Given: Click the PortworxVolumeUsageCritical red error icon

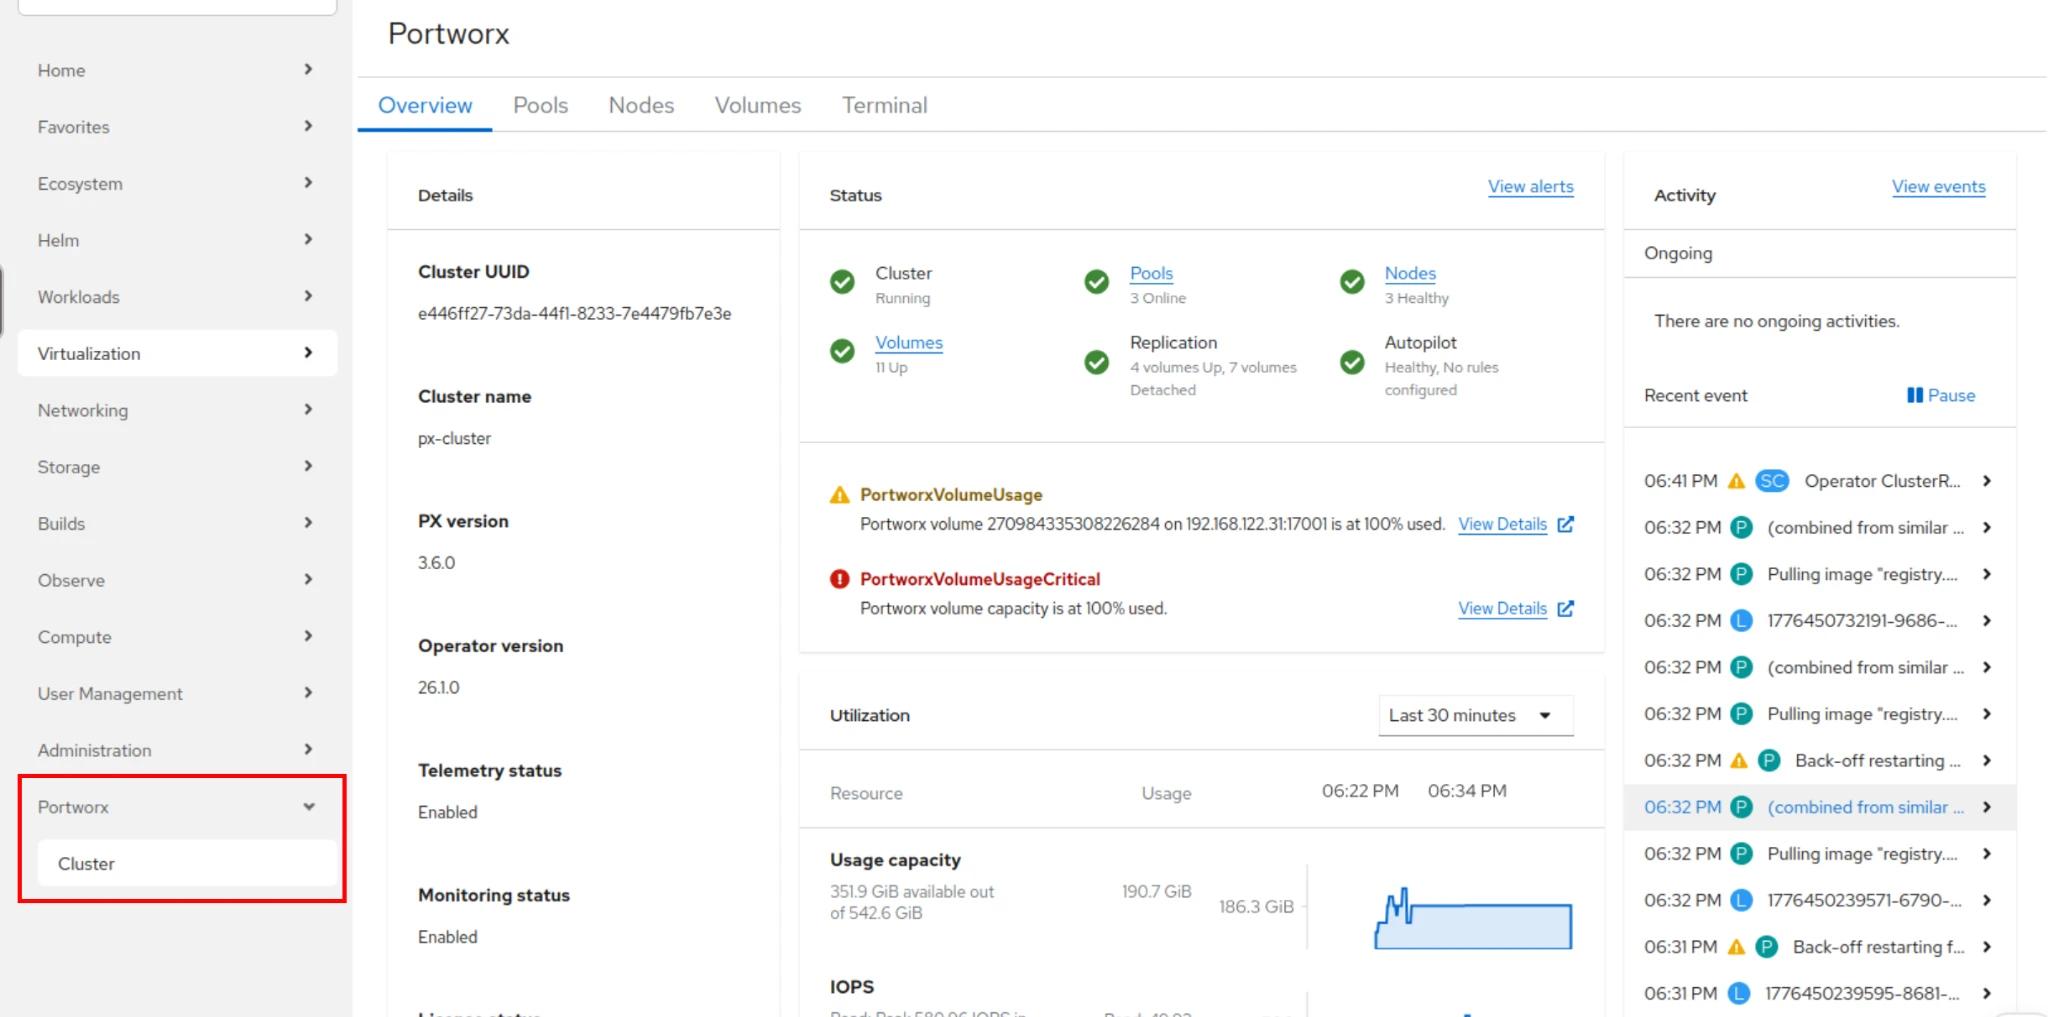Looking at the screenshot, I should pyautogui.click(x=840, y=579).
